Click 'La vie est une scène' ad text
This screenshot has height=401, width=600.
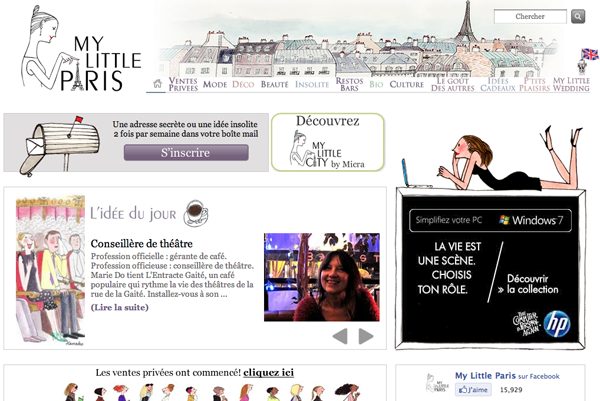coord(449,268)
